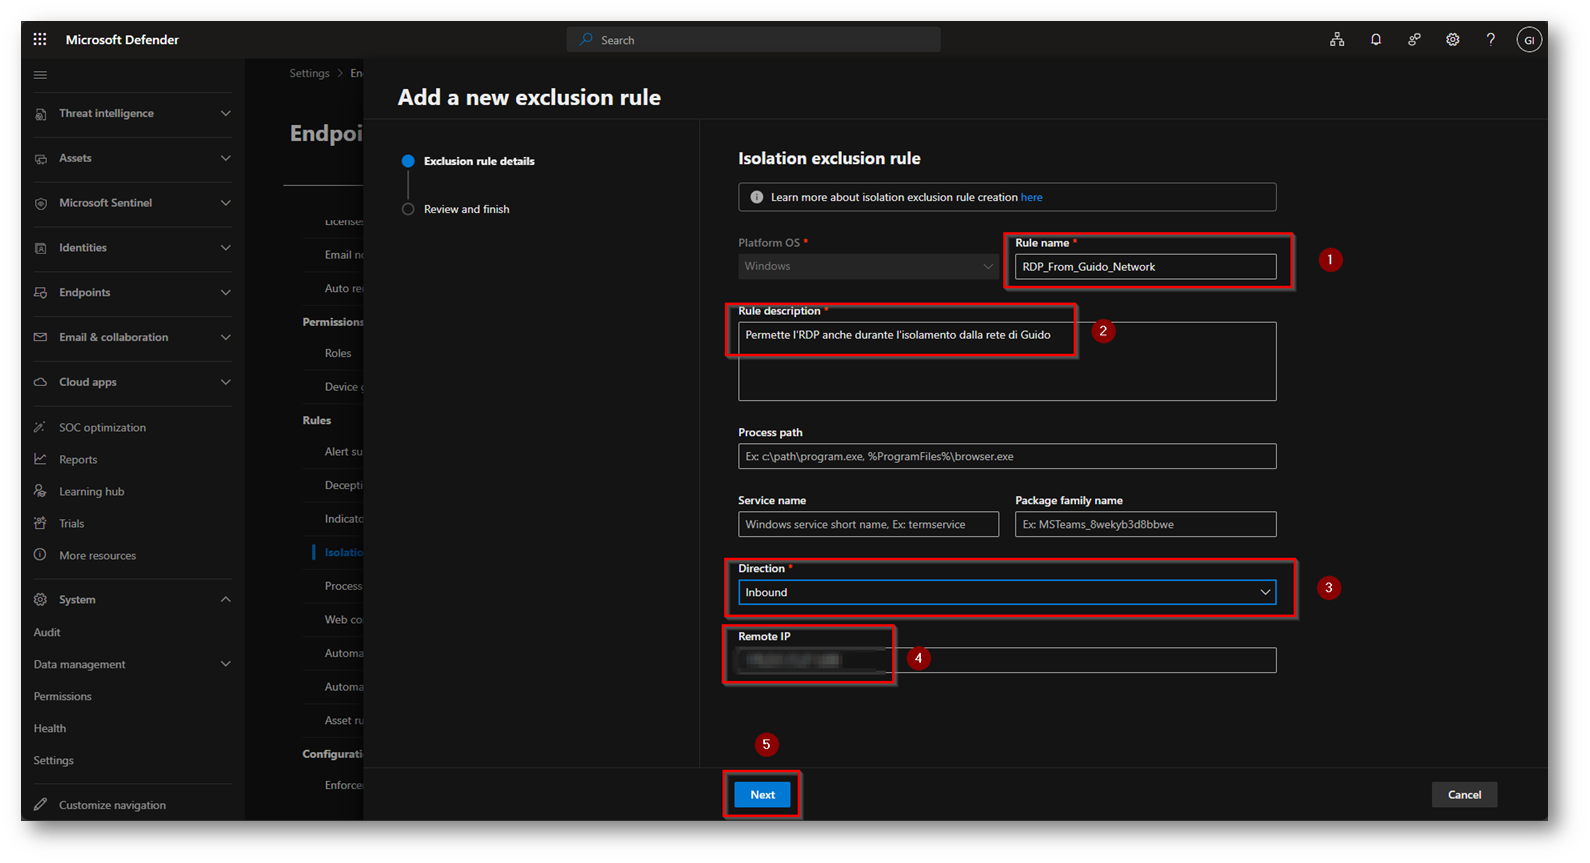Image resolution: width=1590 pixels, height=863 pixels.
Task: Click the Customize navigation pencil icon
Action: point(40,805)
